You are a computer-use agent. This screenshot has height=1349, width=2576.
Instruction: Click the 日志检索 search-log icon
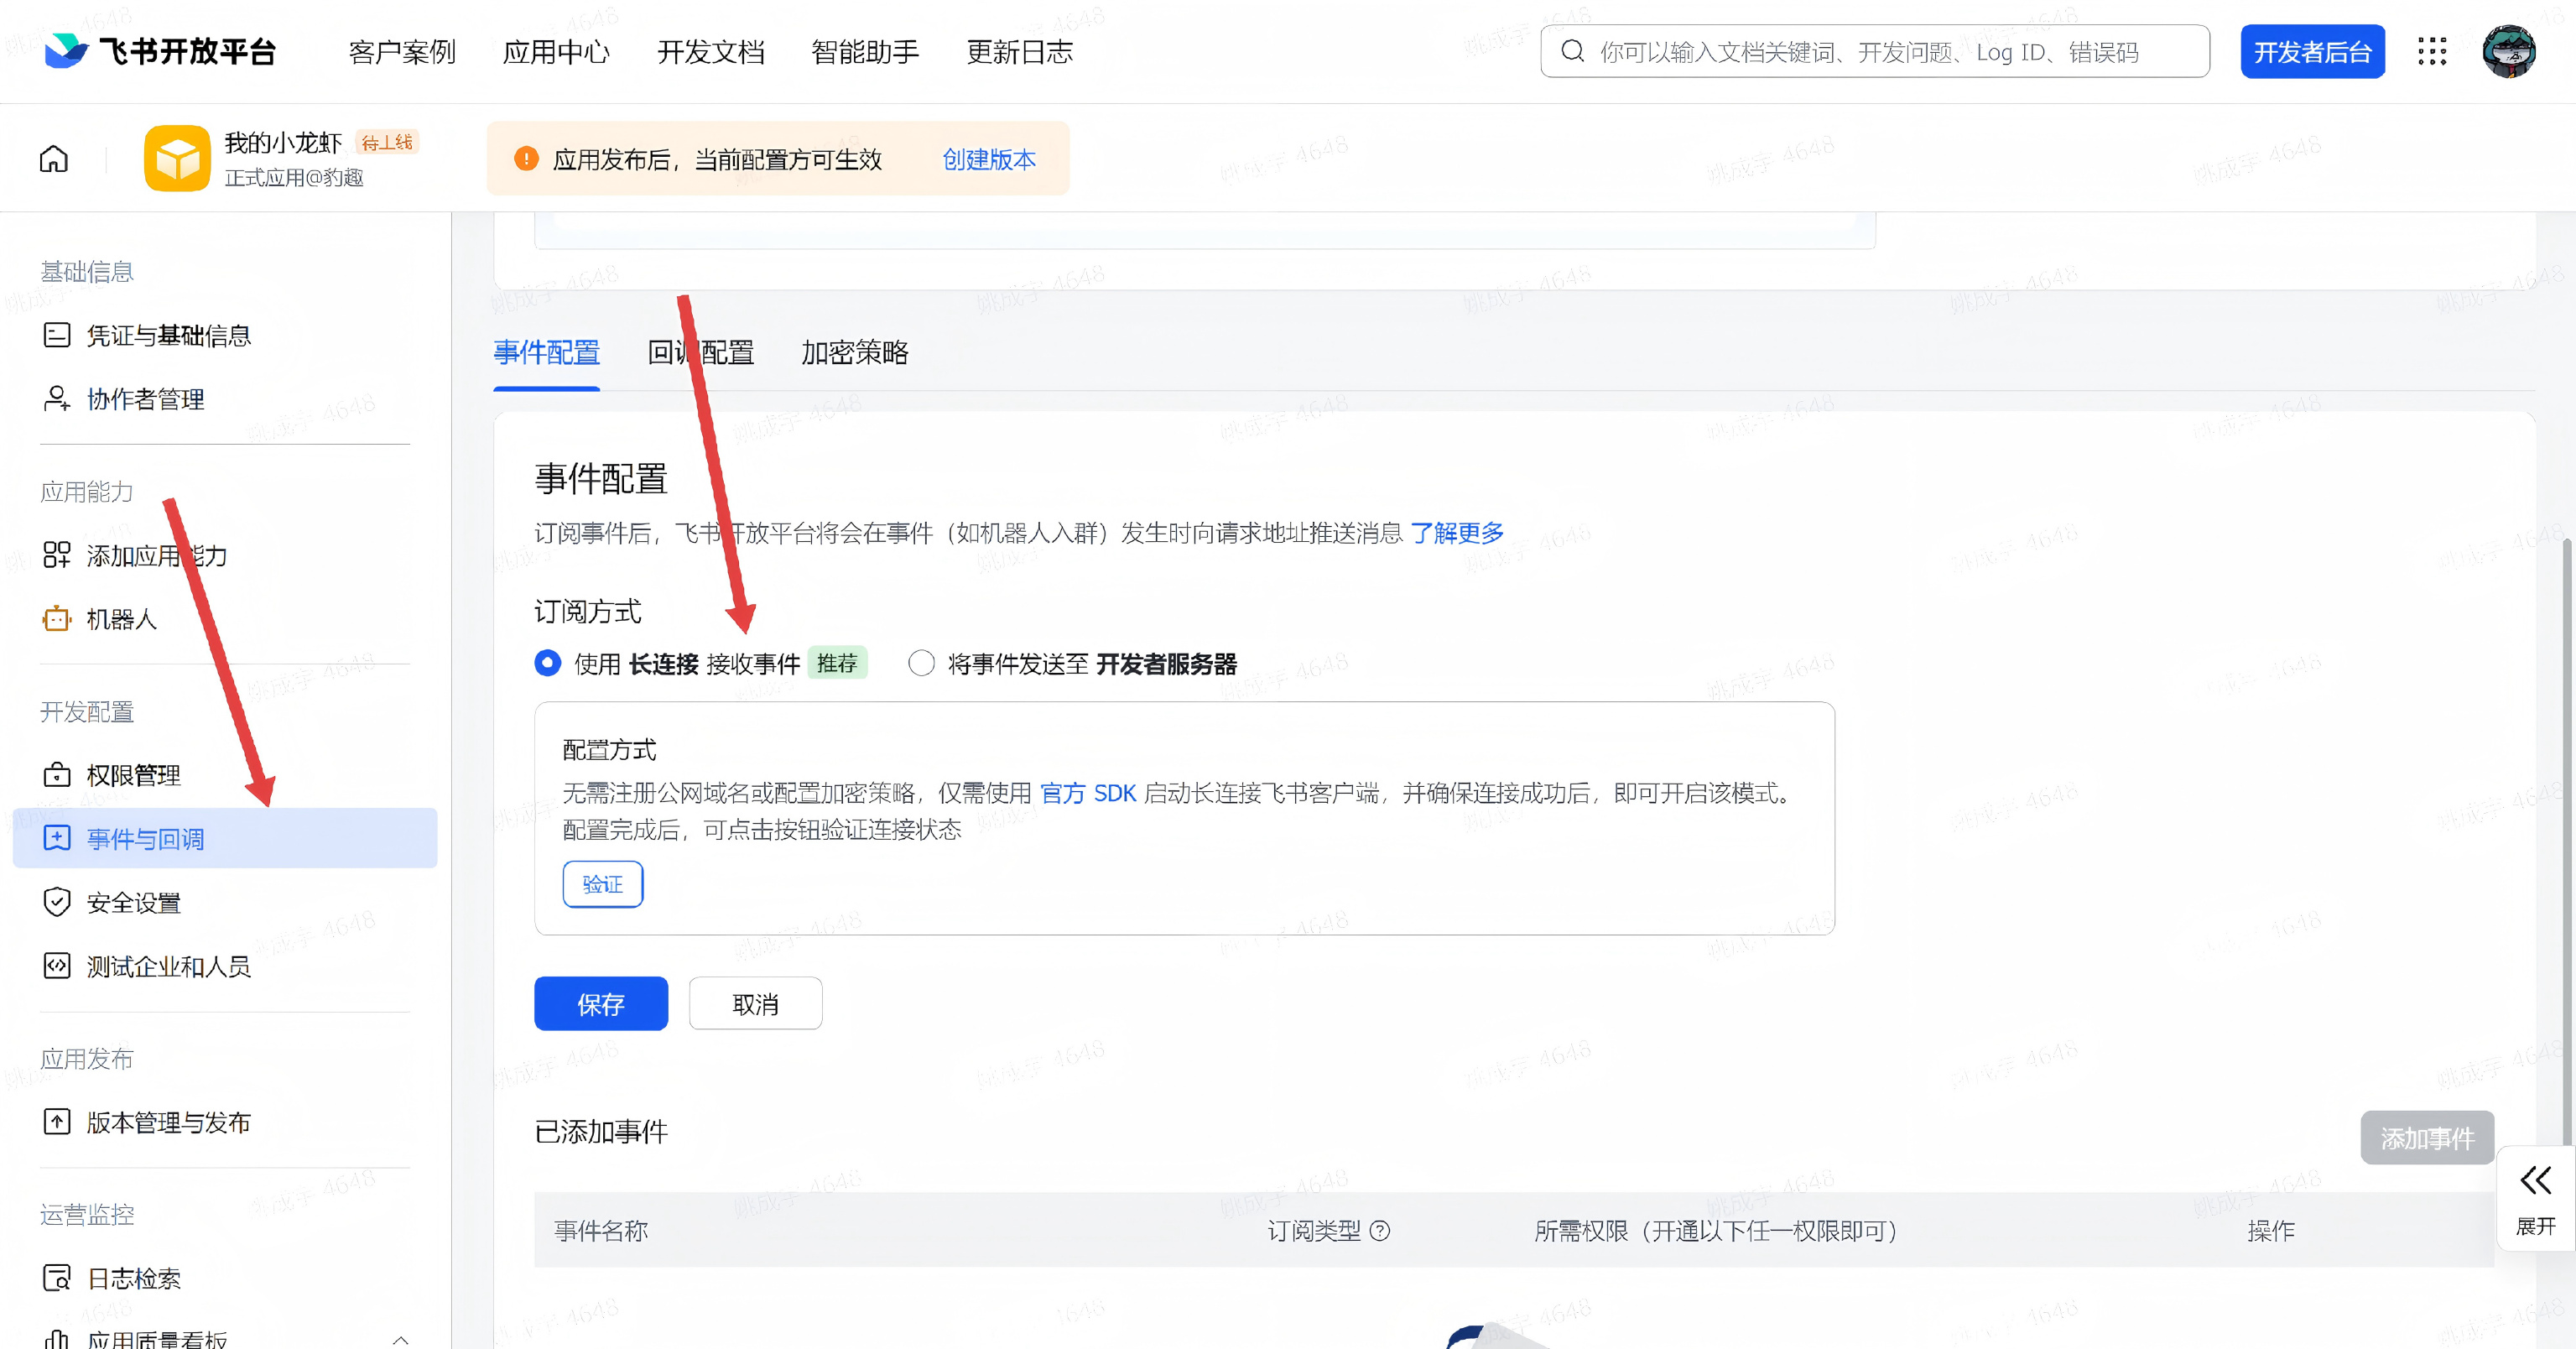point(57,1278)
